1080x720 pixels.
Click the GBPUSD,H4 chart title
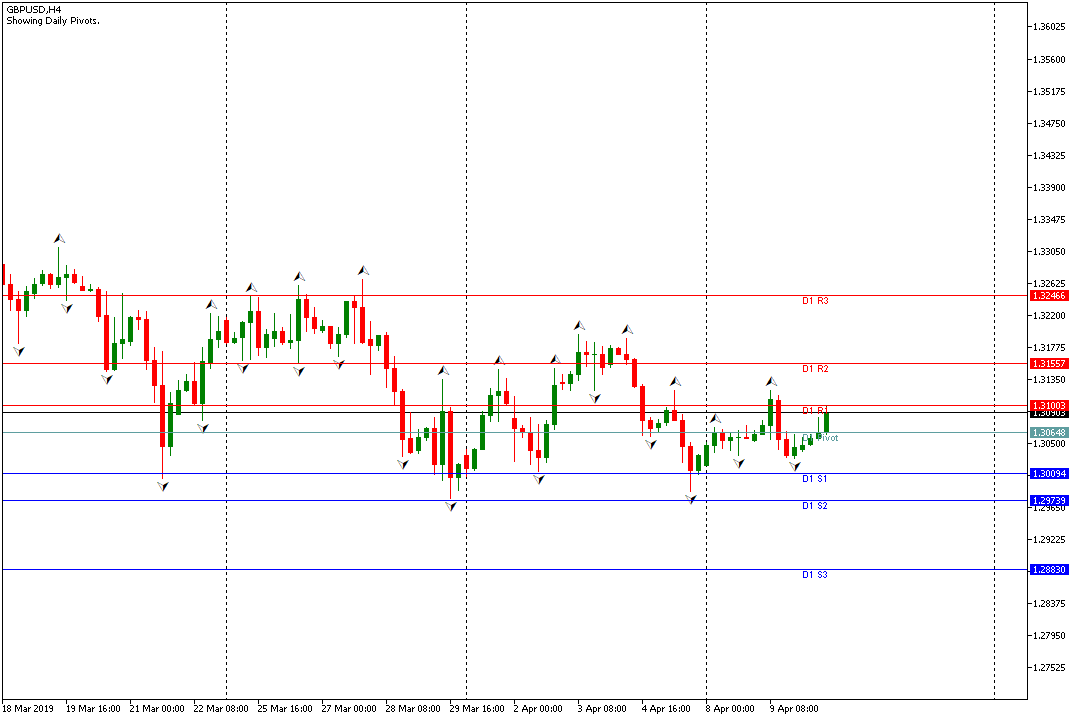click(x=33, y=9)
